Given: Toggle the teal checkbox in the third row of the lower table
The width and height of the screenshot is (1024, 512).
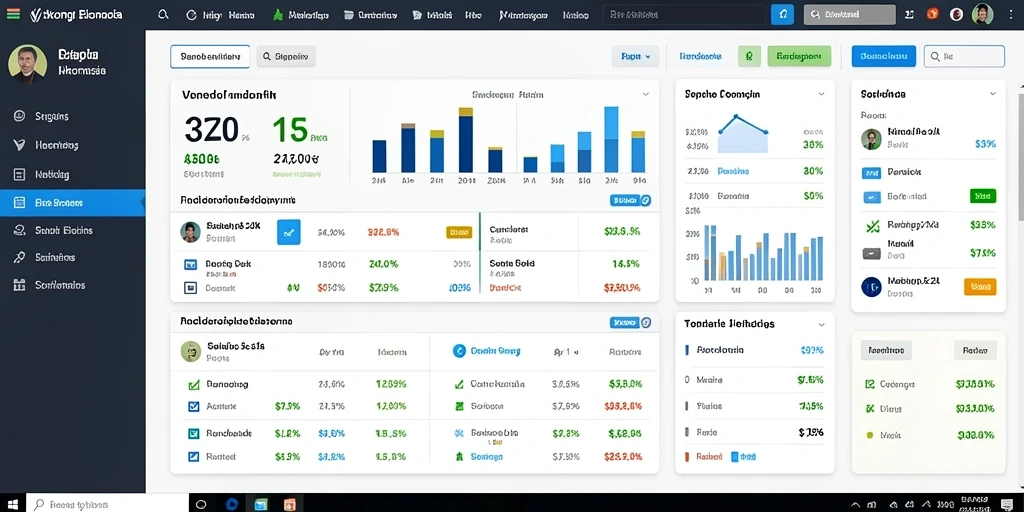Looking at the screenshot, I should (193, 433).
